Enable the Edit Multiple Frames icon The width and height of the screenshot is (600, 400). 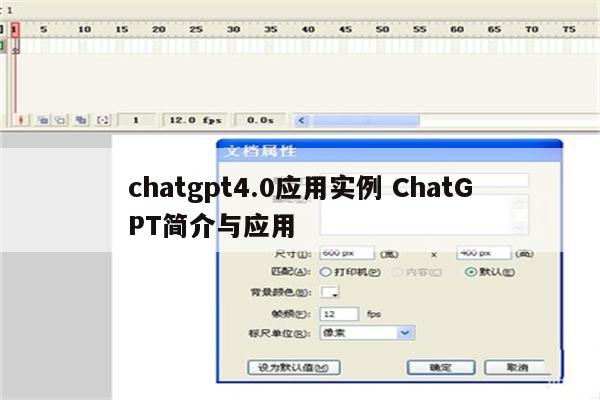(x=81, y=120)
